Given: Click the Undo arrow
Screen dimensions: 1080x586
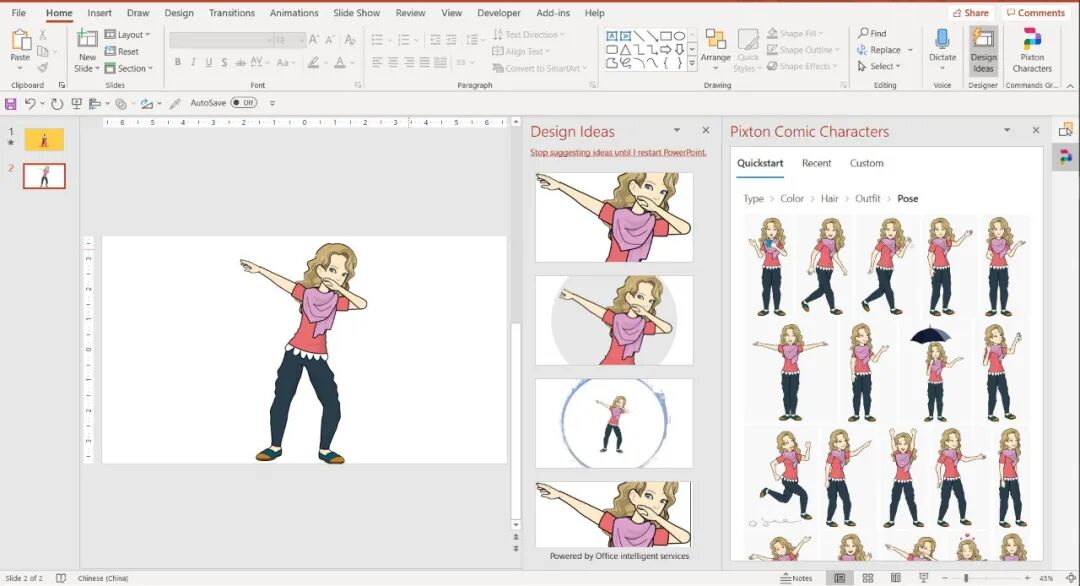Looking at the screenshot, I should click(30, 103).
